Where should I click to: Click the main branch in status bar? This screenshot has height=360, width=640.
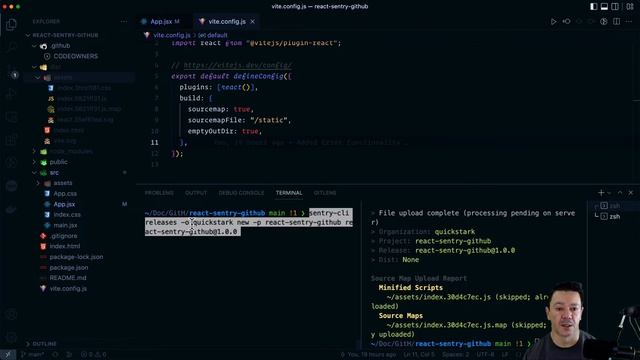tap(32, 354)
